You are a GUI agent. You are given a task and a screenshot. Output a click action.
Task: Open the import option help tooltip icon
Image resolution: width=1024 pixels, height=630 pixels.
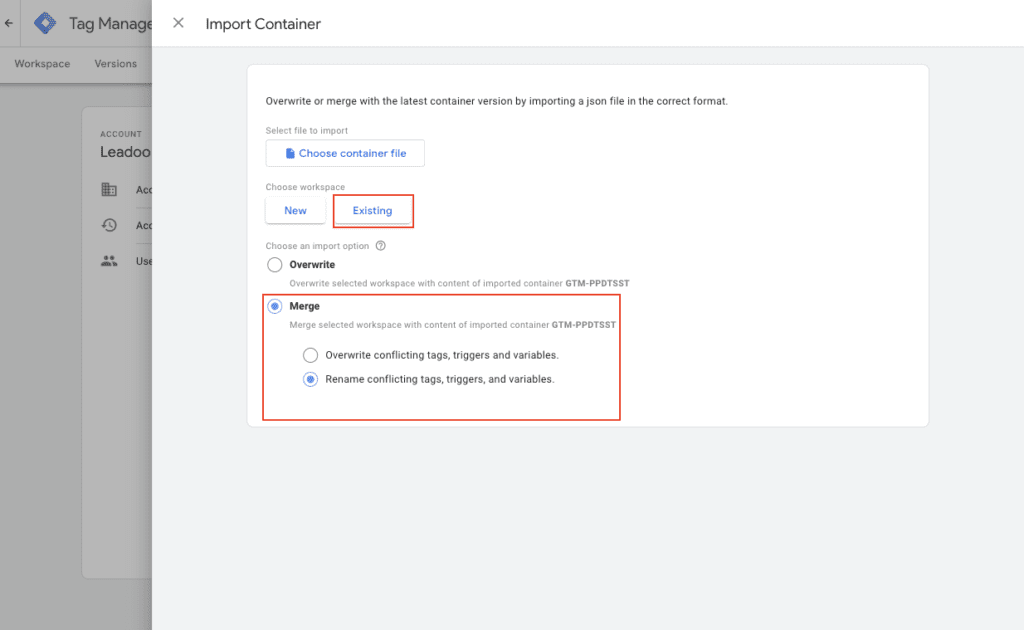(x=381, y=245)
